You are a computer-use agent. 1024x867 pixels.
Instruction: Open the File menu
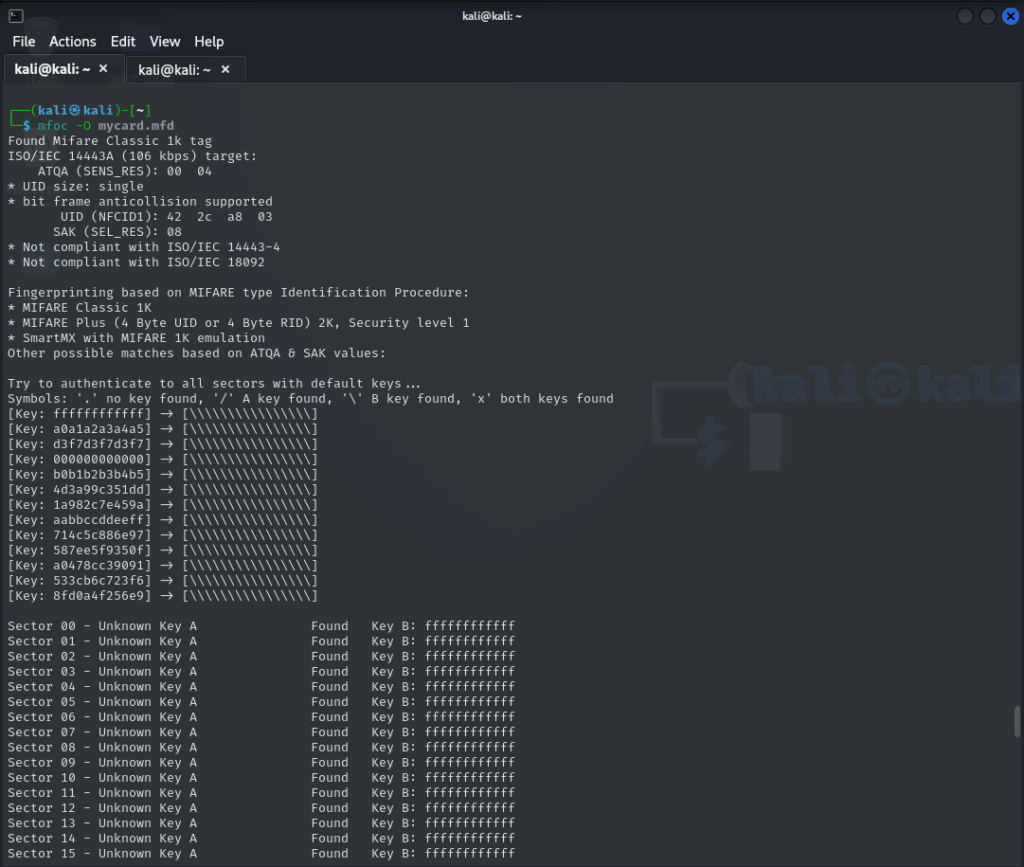pyautogui.click(x=23, y=41)
